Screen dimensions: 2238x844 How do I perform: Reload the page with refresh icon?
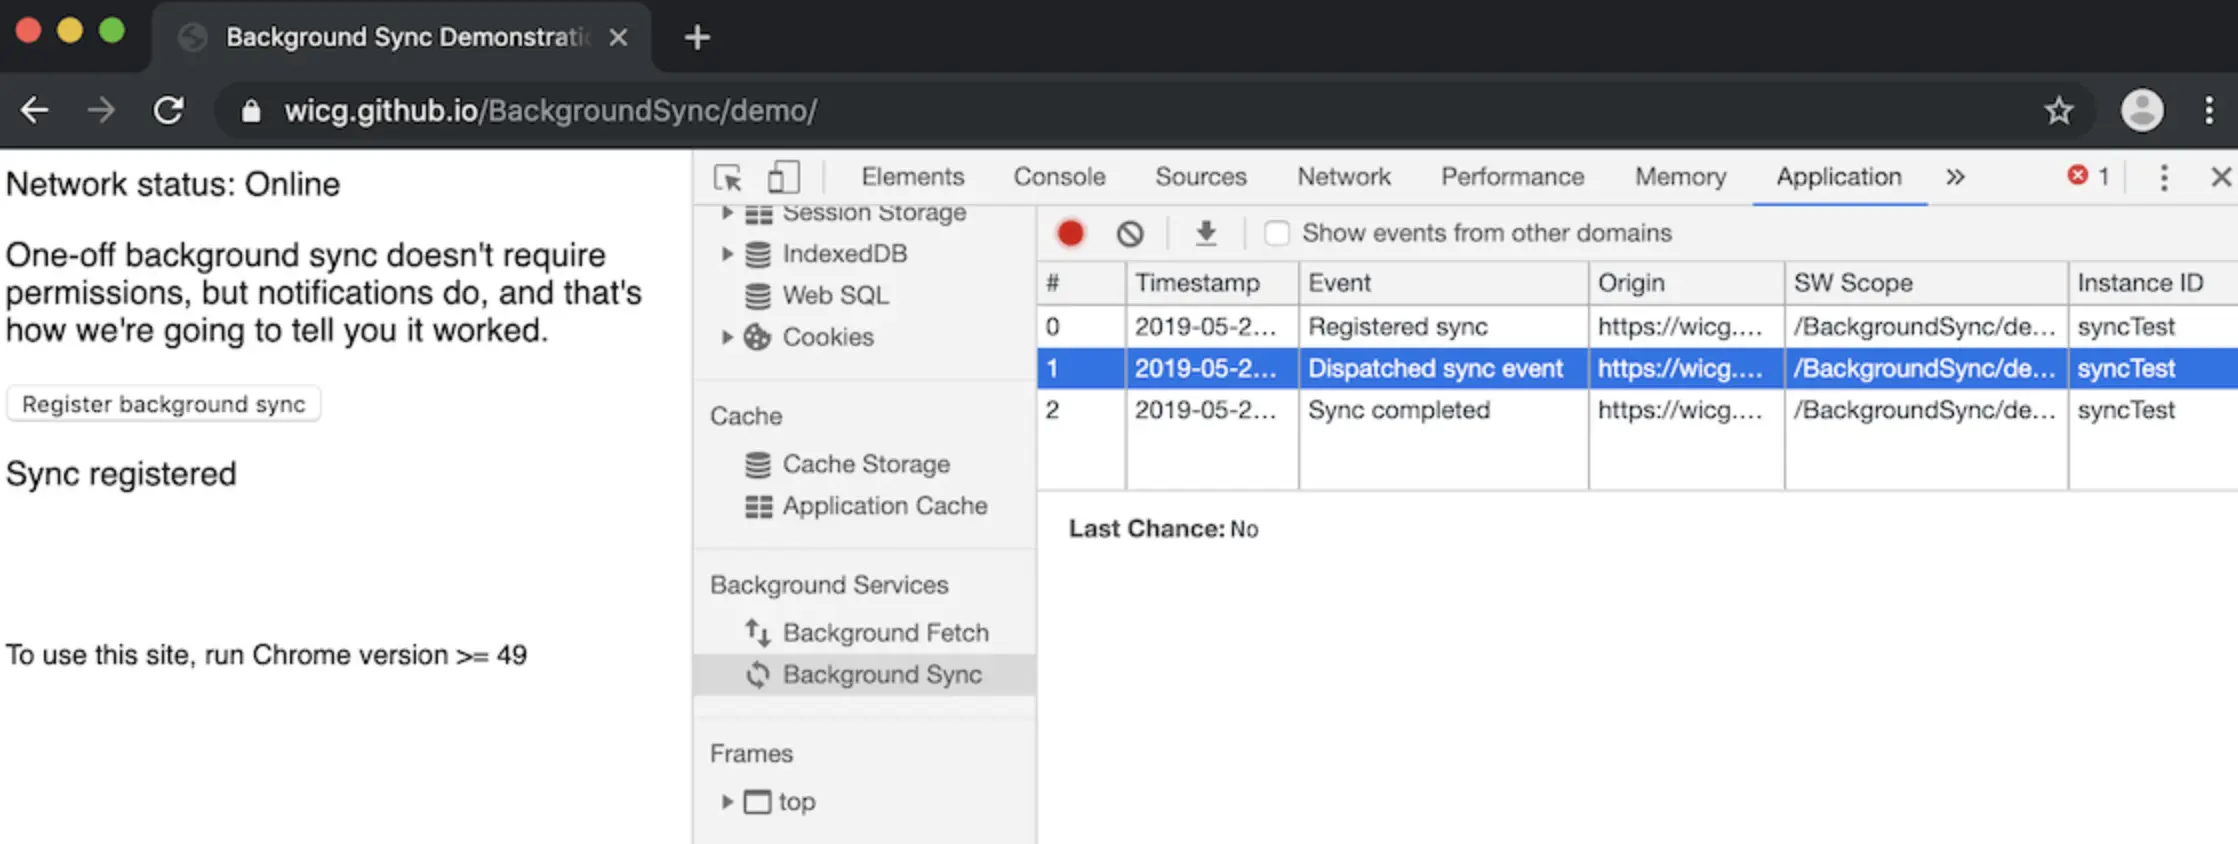(168, 110)
